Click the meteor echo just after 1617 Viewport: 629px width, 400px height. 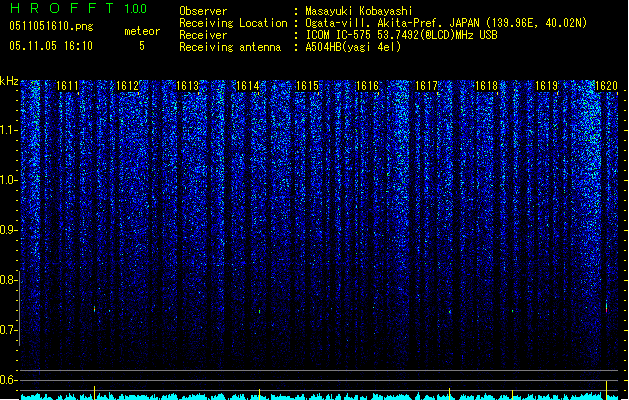pos(450,311)
